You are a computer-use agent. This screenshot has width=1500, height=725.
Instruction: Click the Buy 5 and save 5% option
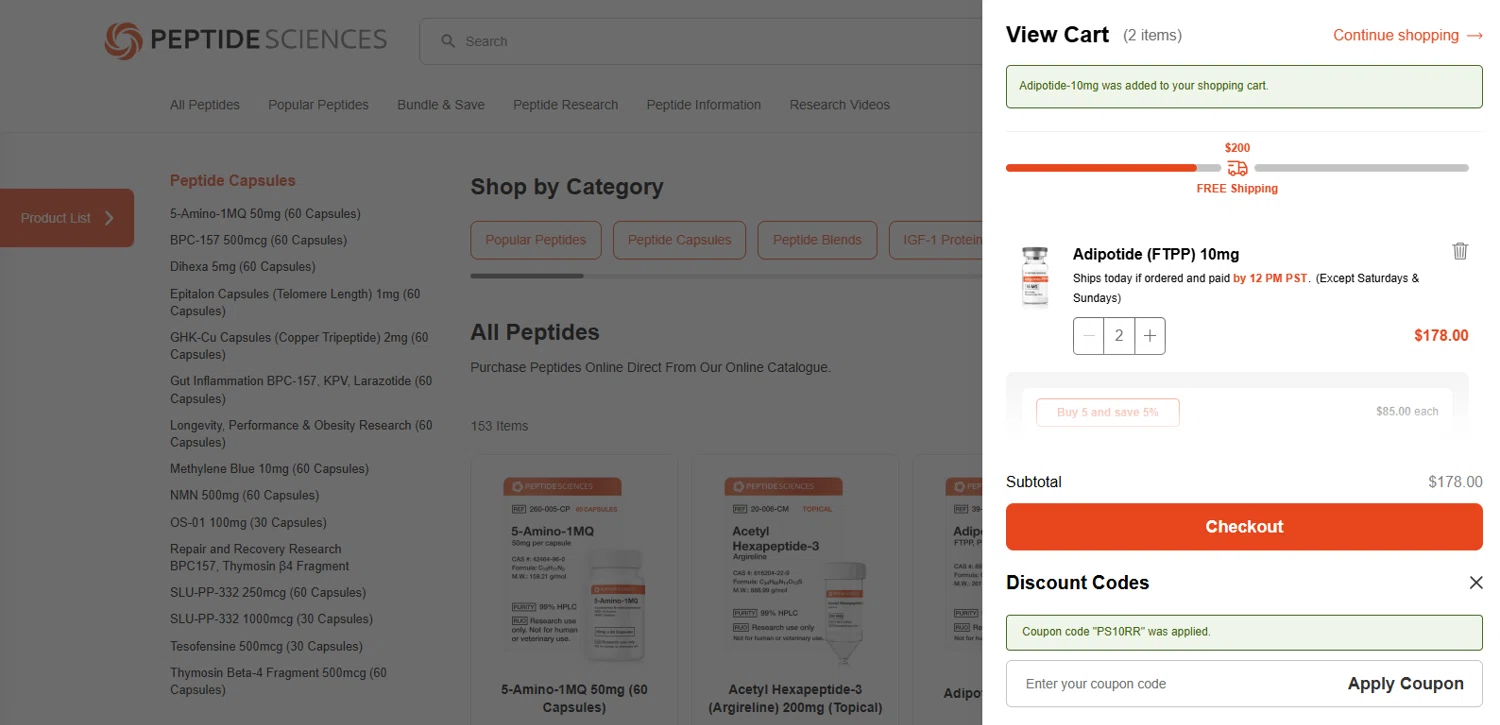point(1107,412)
